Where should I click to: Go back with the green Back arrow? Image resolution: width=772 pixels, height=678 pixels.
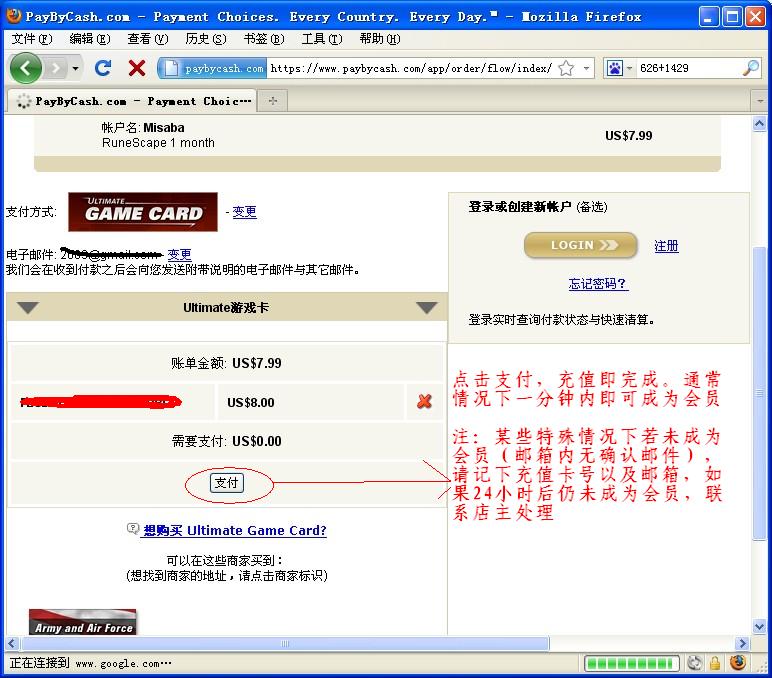26,68
